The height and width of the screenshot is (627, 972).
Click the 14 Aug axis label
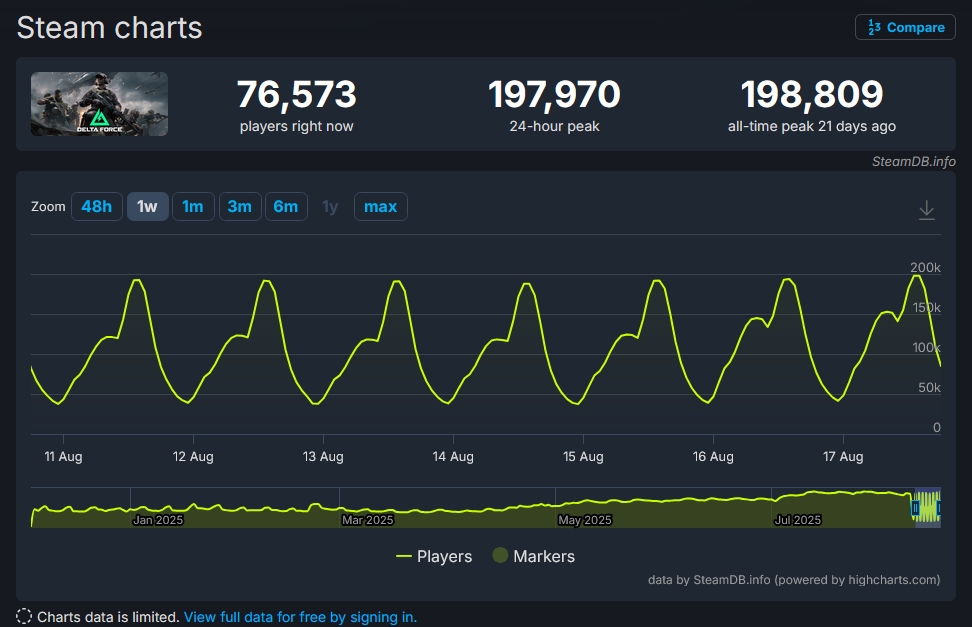(x=453, y=456)
